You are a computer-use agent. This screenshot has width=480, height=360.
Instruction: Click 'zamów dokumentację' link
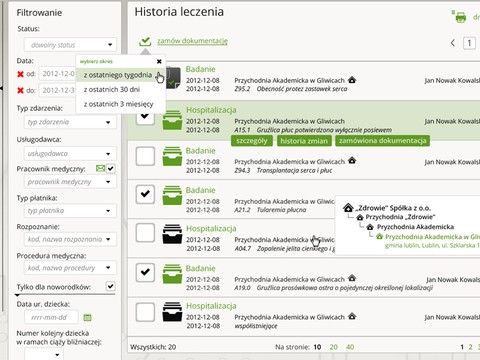coord(192,41)
